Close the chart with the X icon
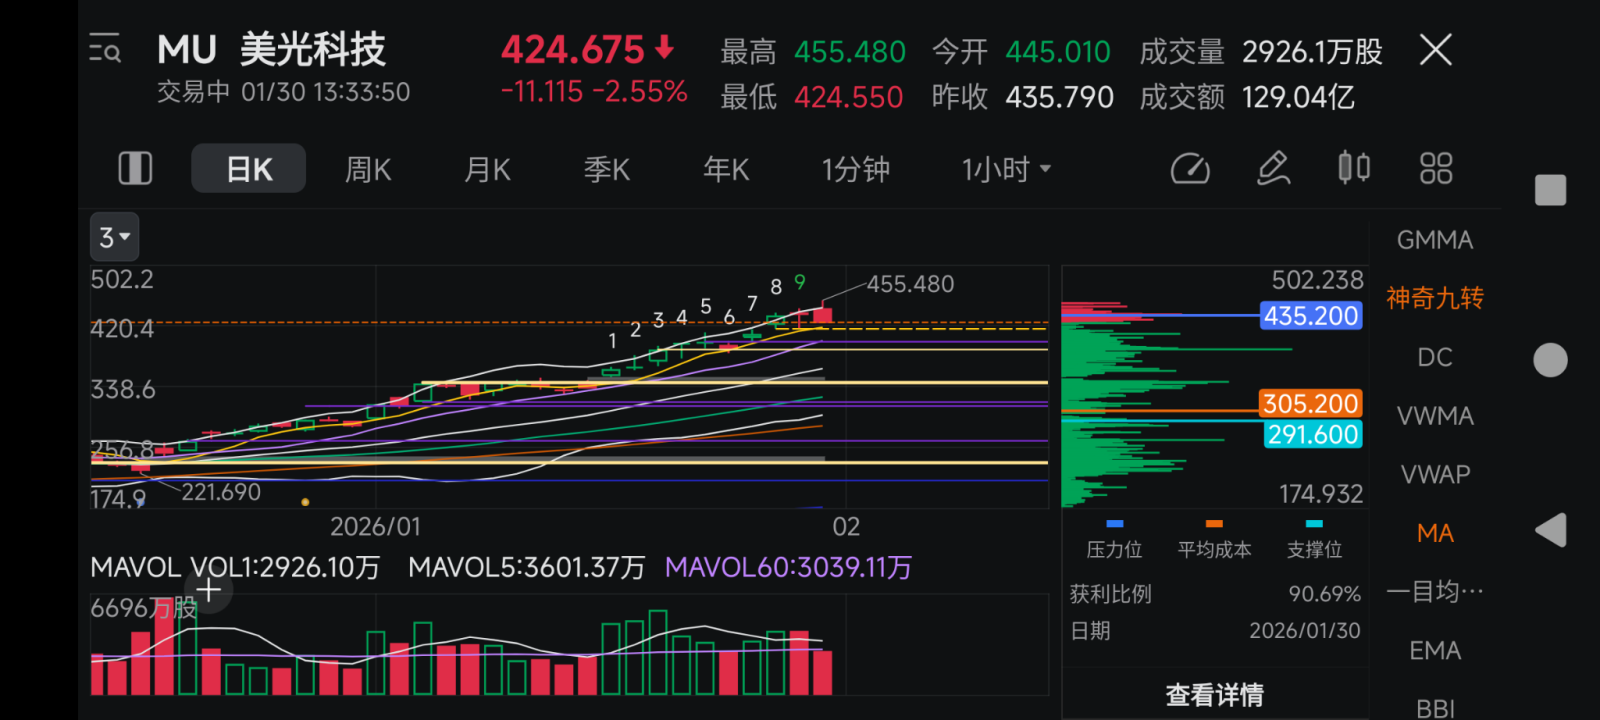The height and width of the screenshot is (720, 1600). click(1436, 50)
